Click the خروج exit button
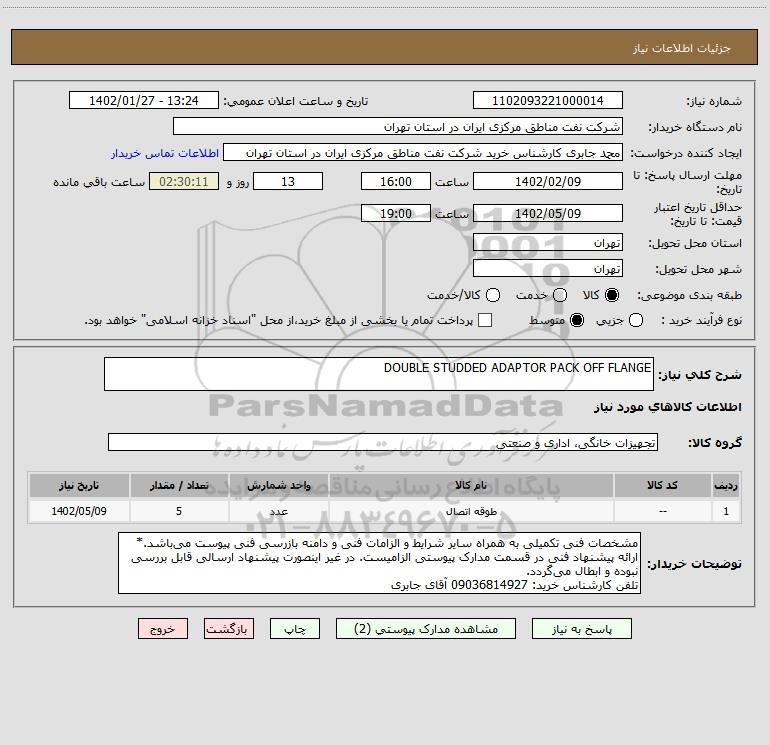This screenshot has height=745, width=770. click(x=163, y=629)
